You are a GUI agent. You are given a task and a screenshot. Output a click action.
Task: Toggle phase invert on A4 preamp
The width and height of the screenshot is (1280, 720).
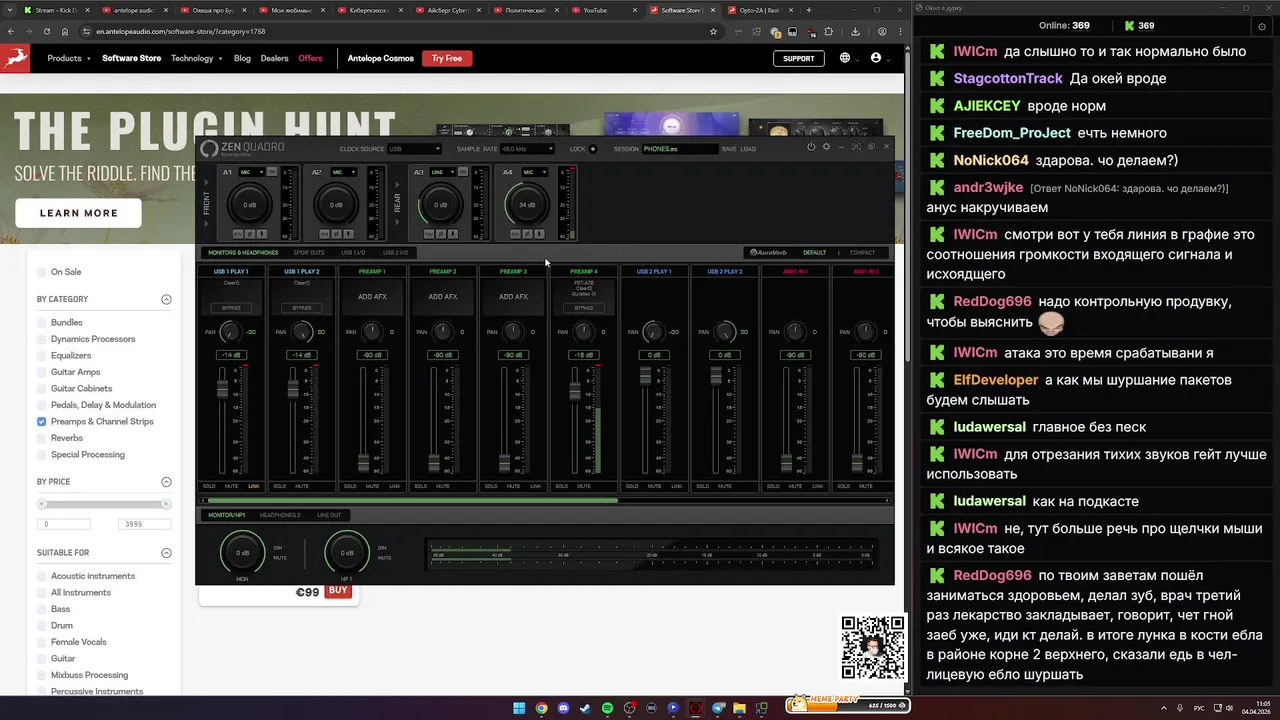(527, 234)
